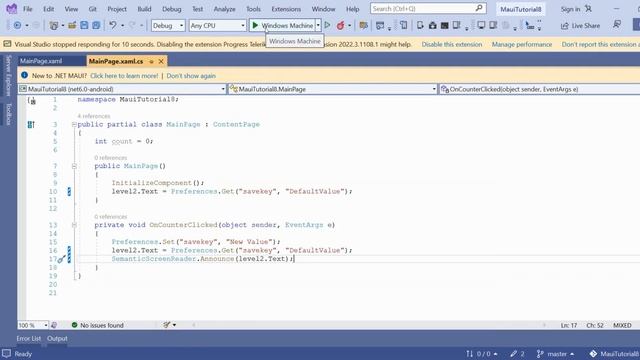The width and height of the screenshot is (640, 360).
Task: Open the Error List tab
Action: tap(29, 338)
